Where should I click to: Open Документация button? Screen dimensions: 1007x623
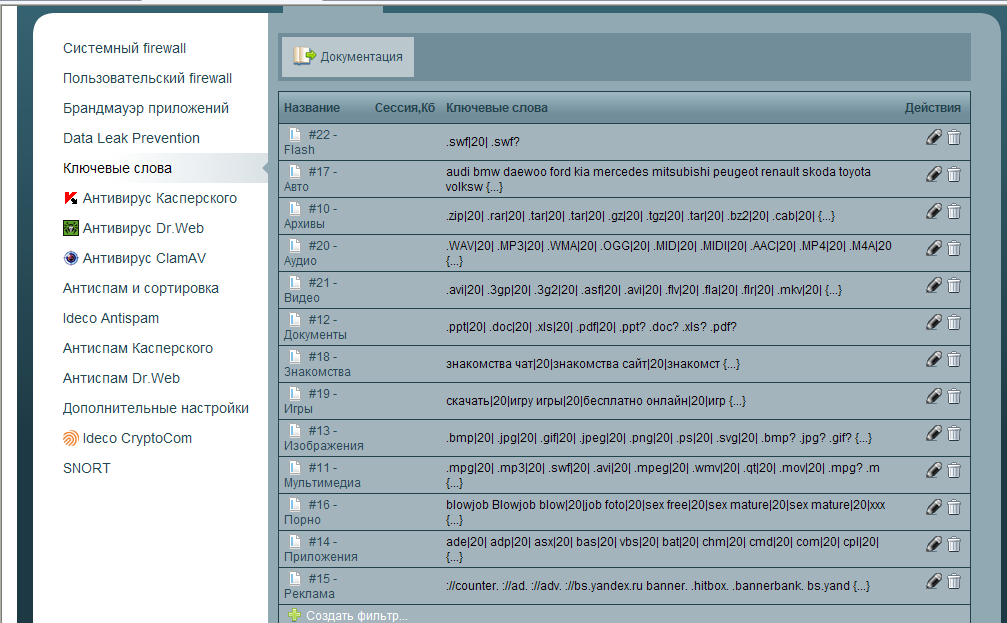click(x=348, y=57)
